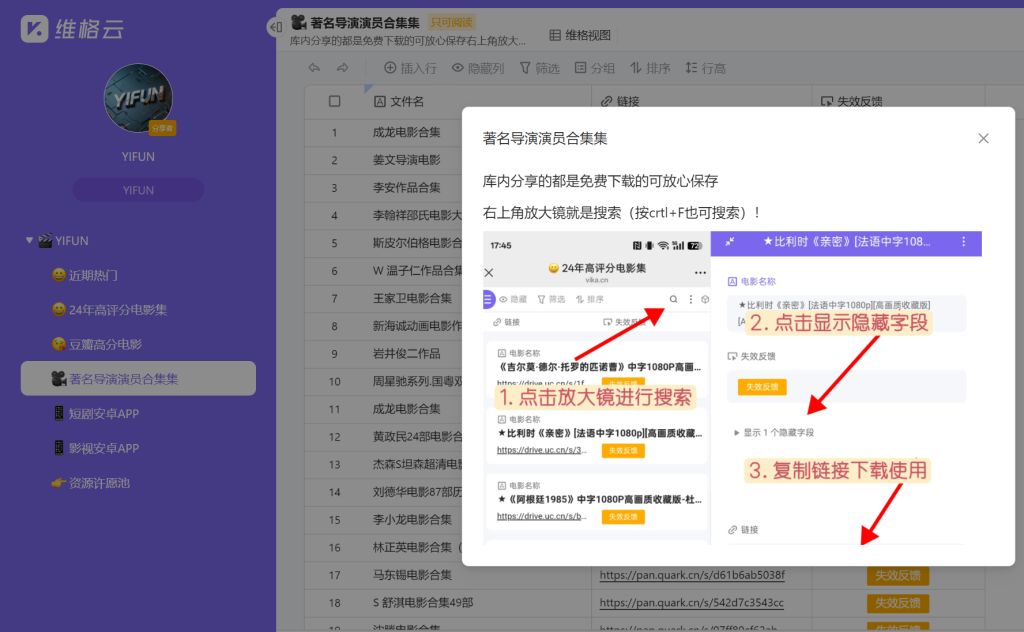Click cell 姜文导演电影 in row 2

(406, 159)
